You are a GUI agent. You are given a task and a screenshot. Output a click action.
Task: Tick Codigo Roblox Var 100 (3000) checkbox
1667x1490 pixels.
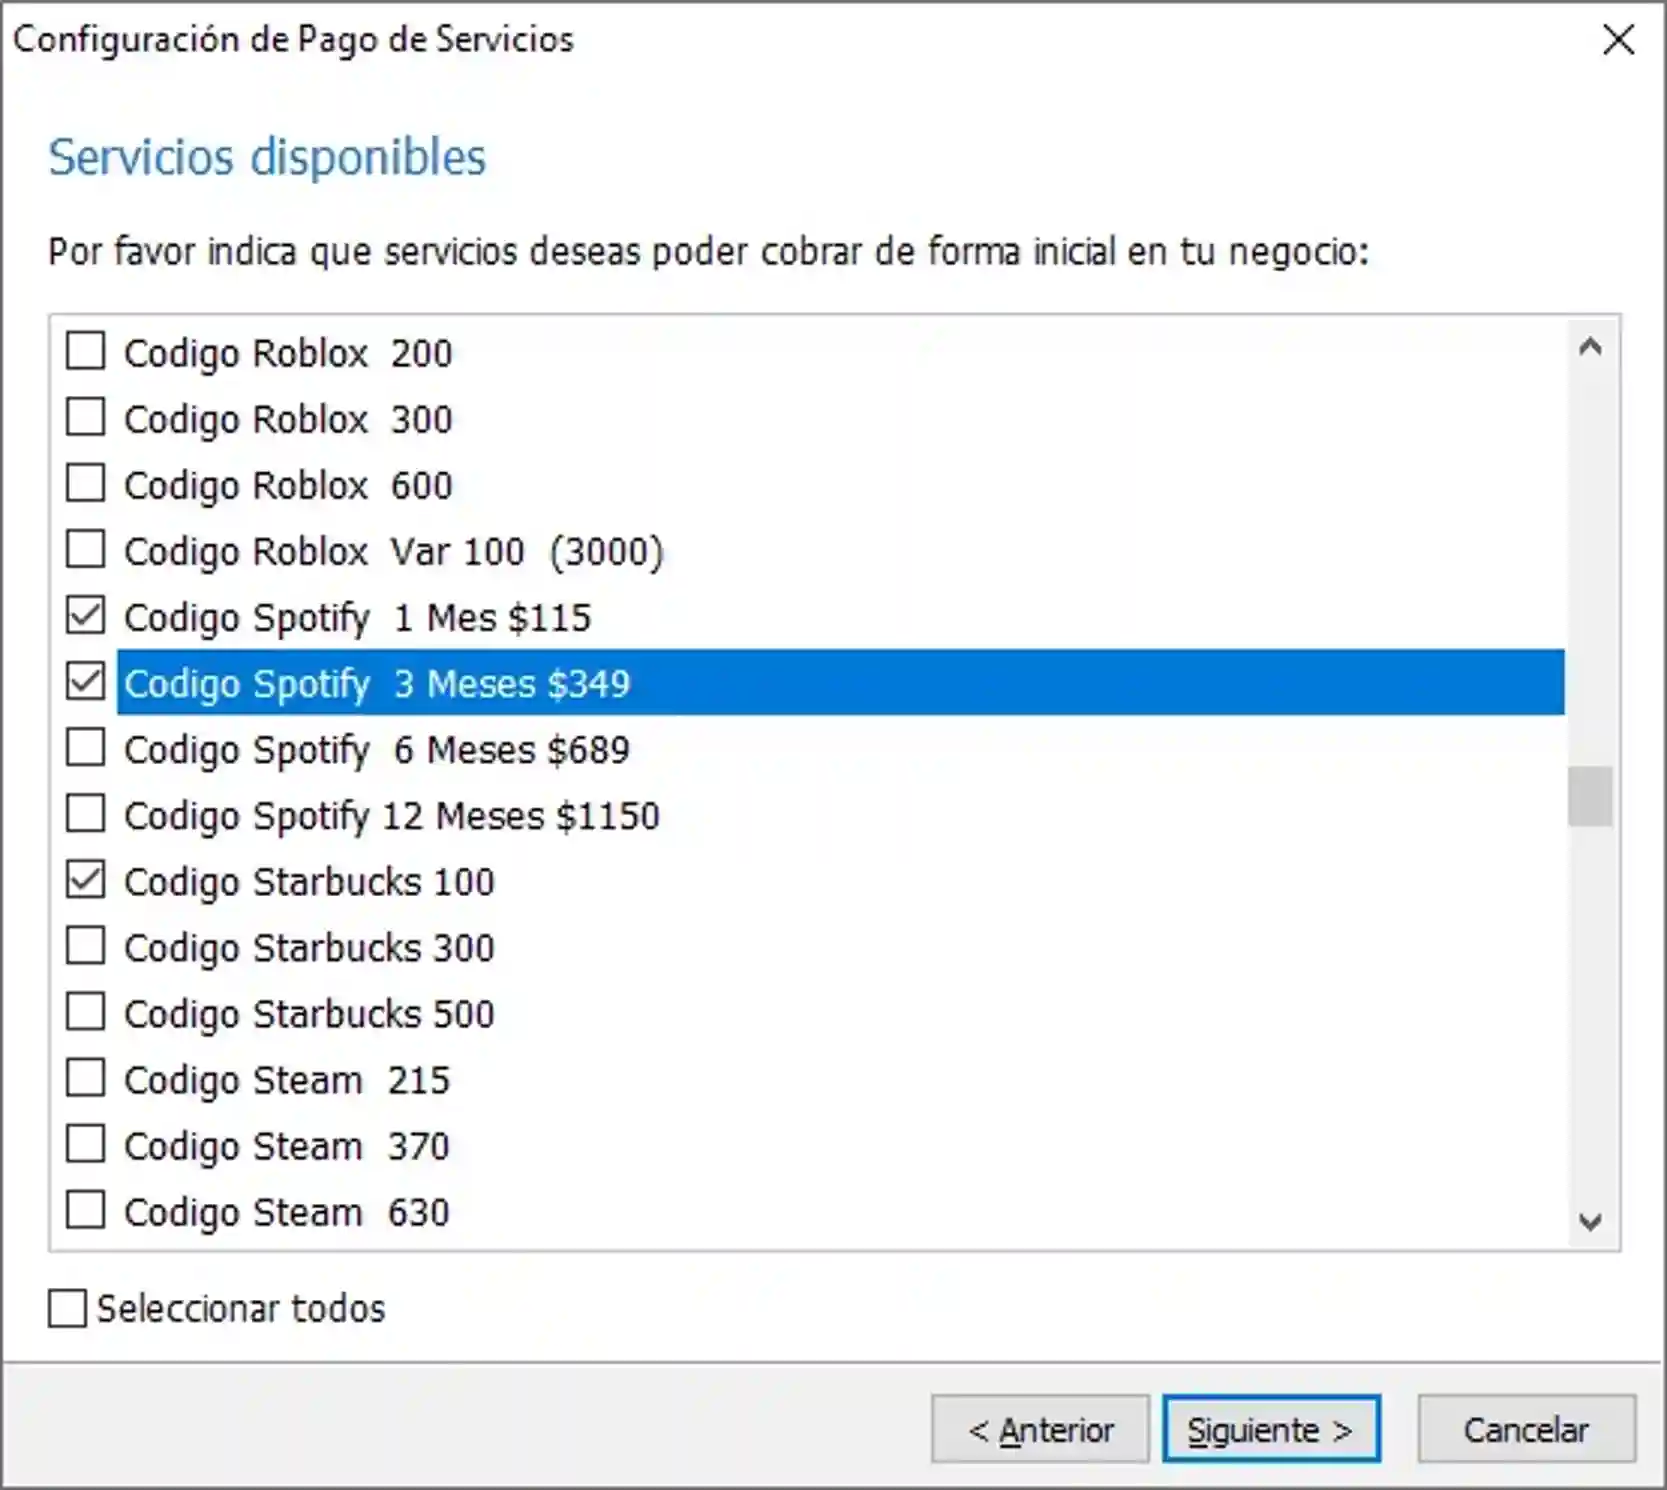coord(85,550)
